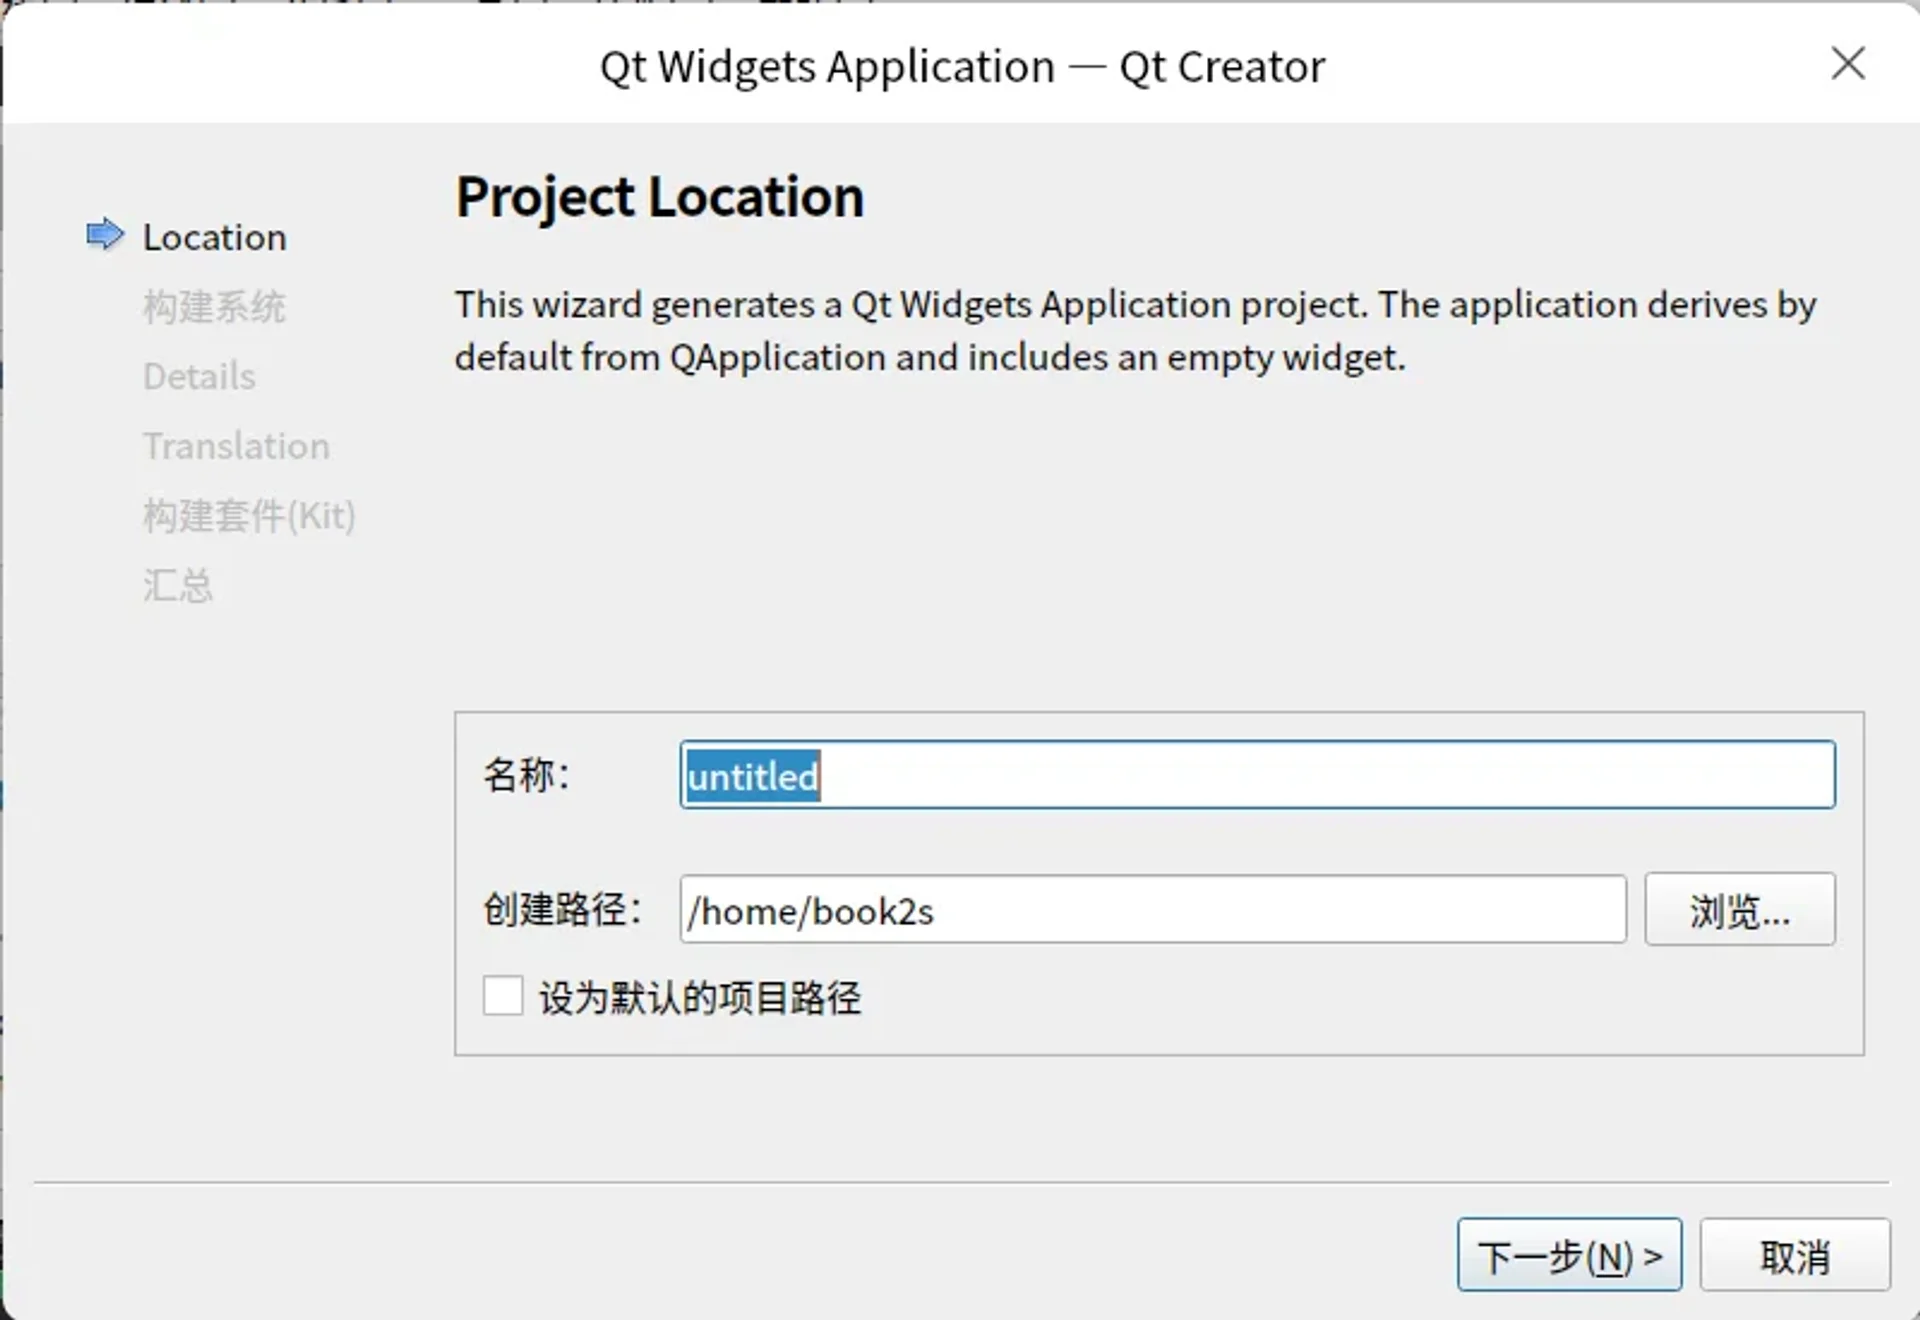
Task: Enable 设为默认的项目路径 checkbox
Action: [x=503, y=996]
